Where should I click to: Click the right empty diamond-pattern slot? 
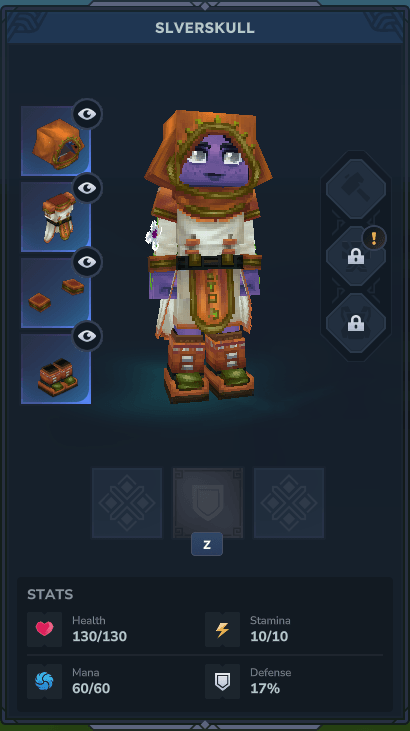point(289,503)
